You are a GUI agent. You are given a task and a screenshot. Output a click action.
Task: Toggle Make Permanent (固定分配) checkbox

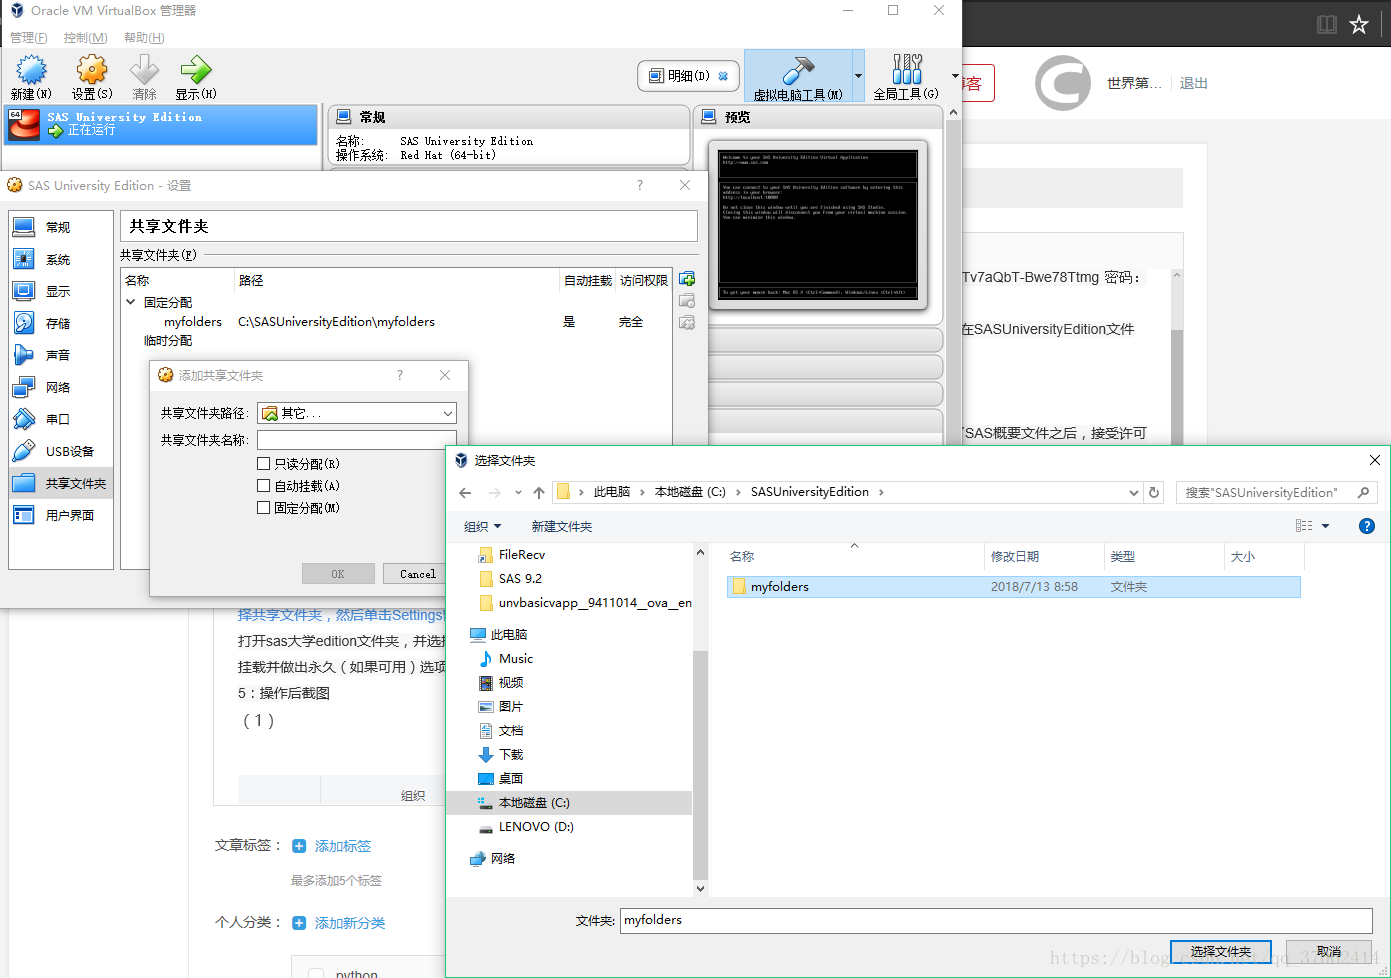tap(264, 507)
